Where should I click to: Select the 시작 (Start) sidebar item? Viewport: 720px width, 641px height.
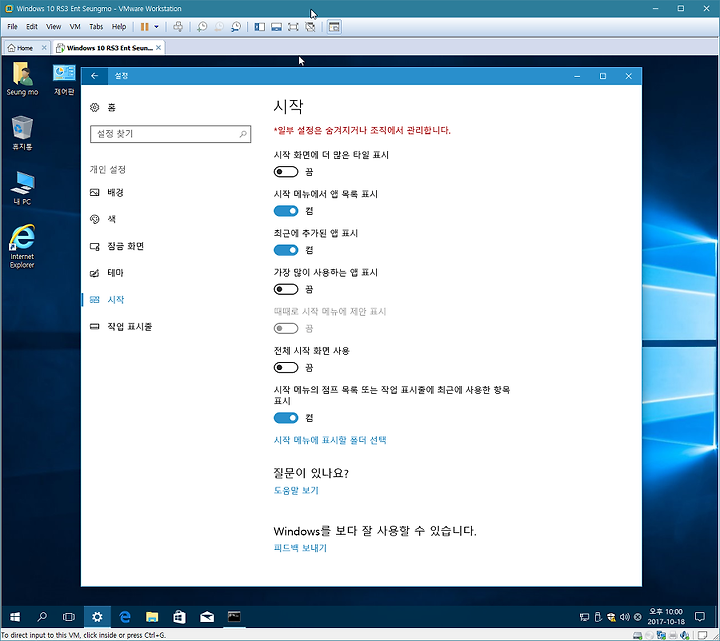tap(107, 300)
